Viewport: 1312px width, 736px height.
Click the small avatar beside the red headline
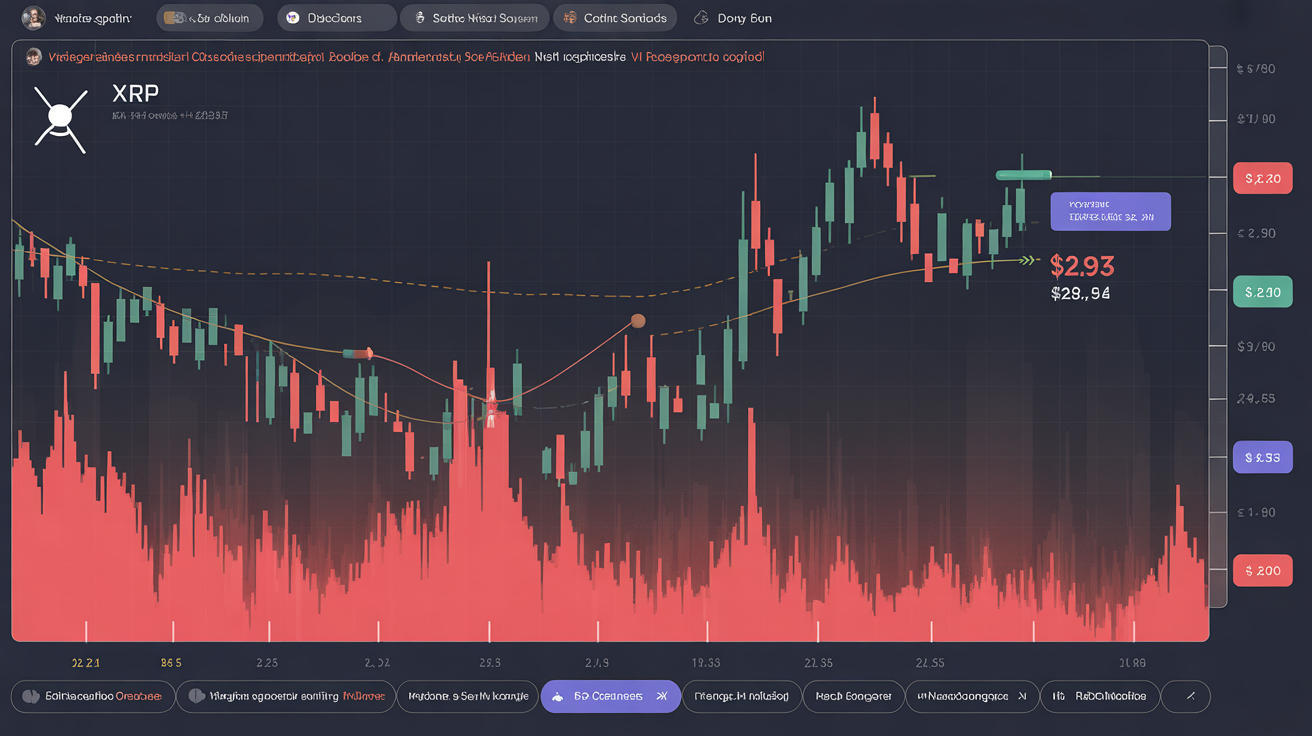[x=34, y=57]
